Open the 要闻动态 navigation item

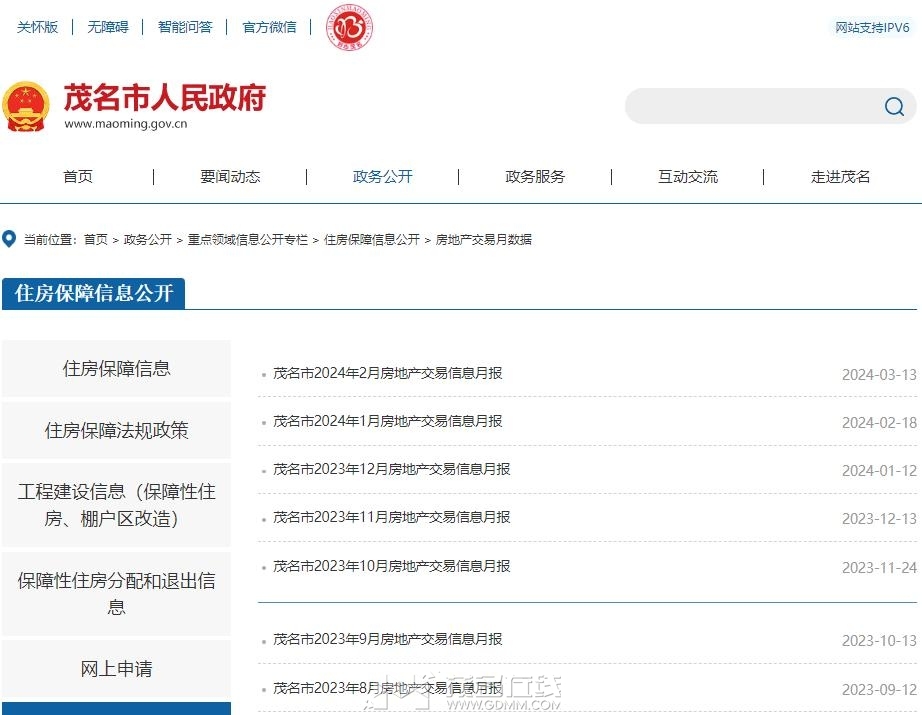click(230, 176)
